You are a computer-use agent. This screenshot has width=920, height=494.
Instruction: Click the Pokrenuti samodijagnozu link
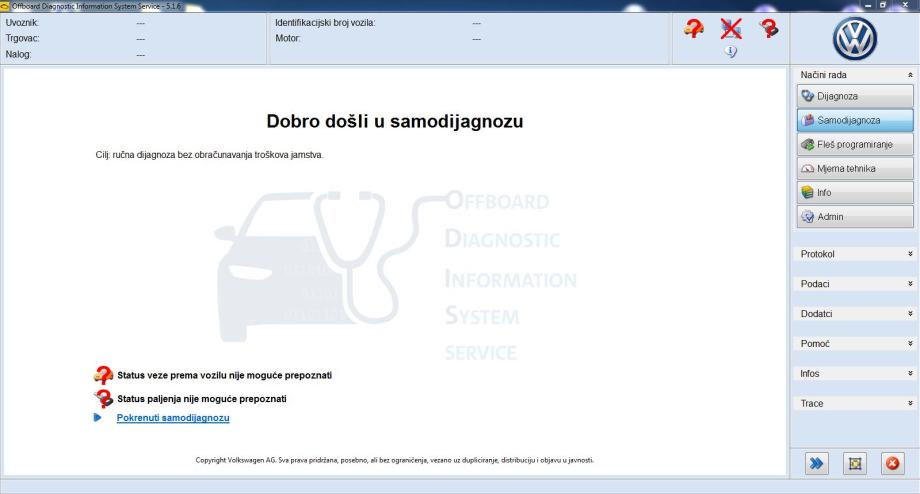pyautogui.click(x=173, y=418)
